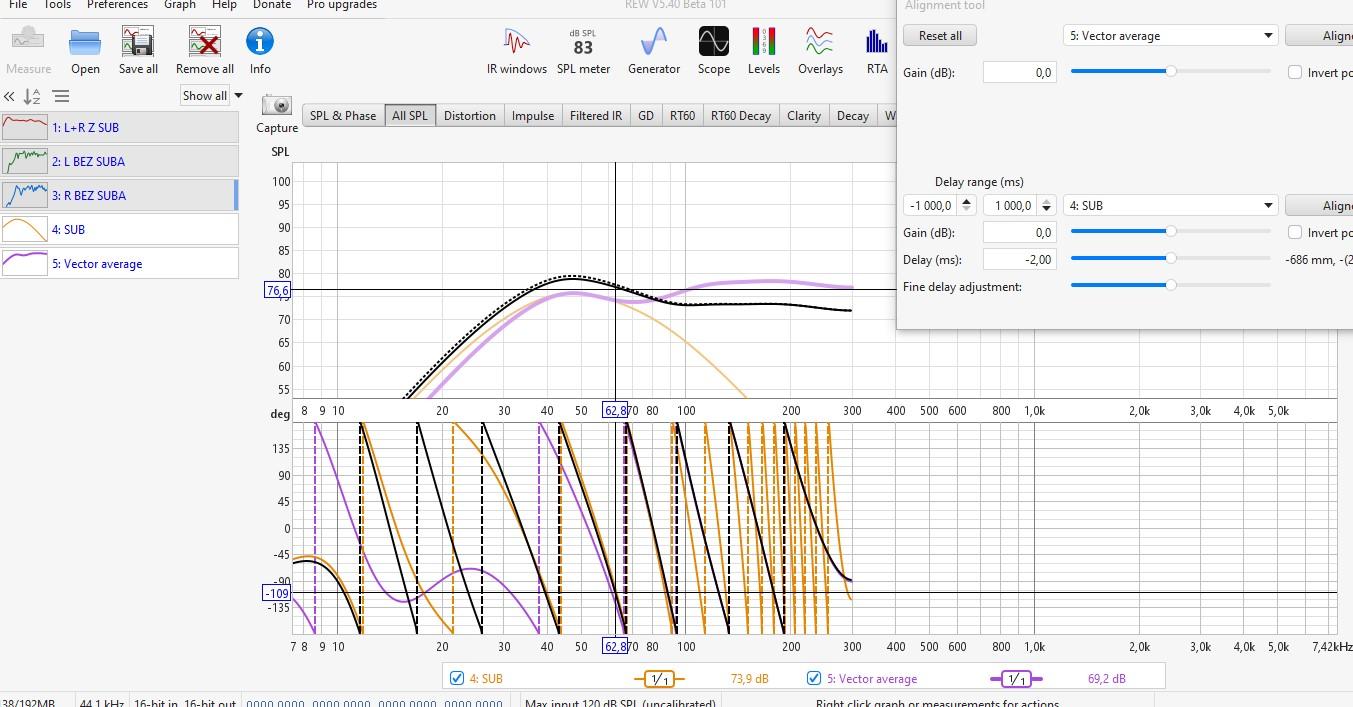The image size is (1353, 707).
Task: Switch to the Distortion tab
Action: click(469, 116)
